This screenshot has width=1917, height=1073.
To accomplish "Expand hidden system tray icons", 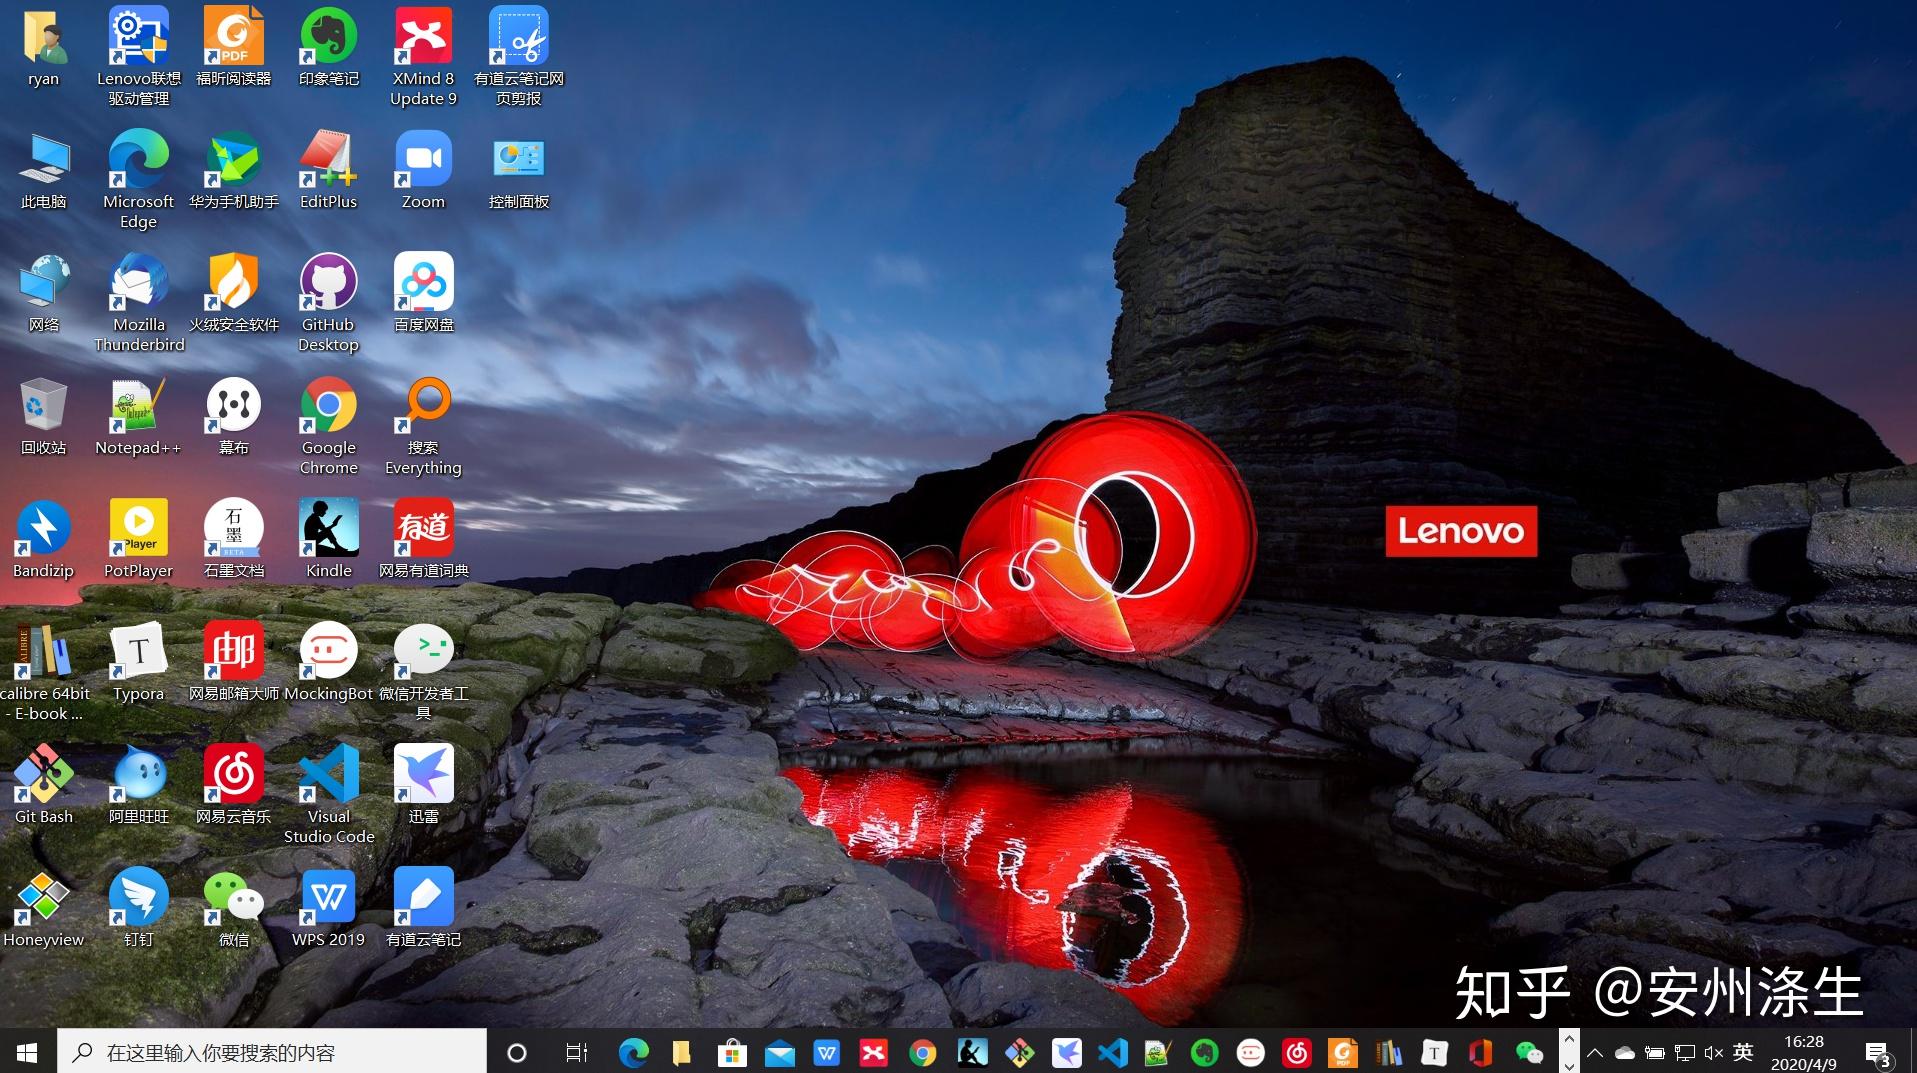I will click(x=1596, y=1052).
